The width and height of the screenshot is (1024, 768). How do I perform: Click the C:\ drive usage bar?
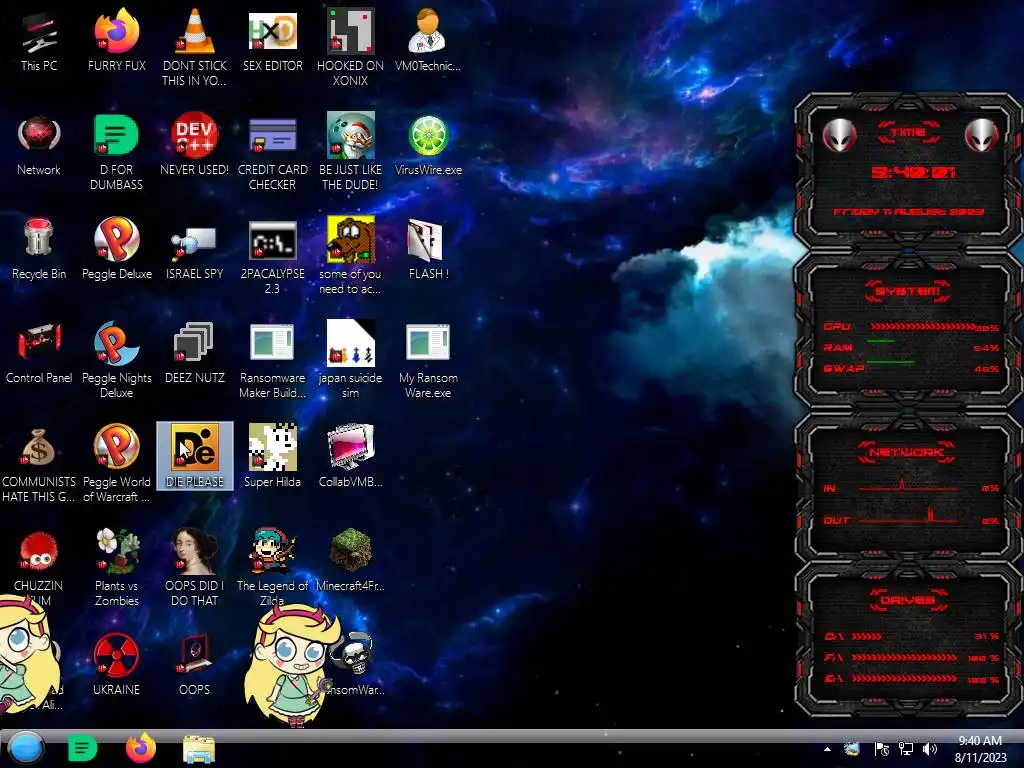tap(867, 636)
